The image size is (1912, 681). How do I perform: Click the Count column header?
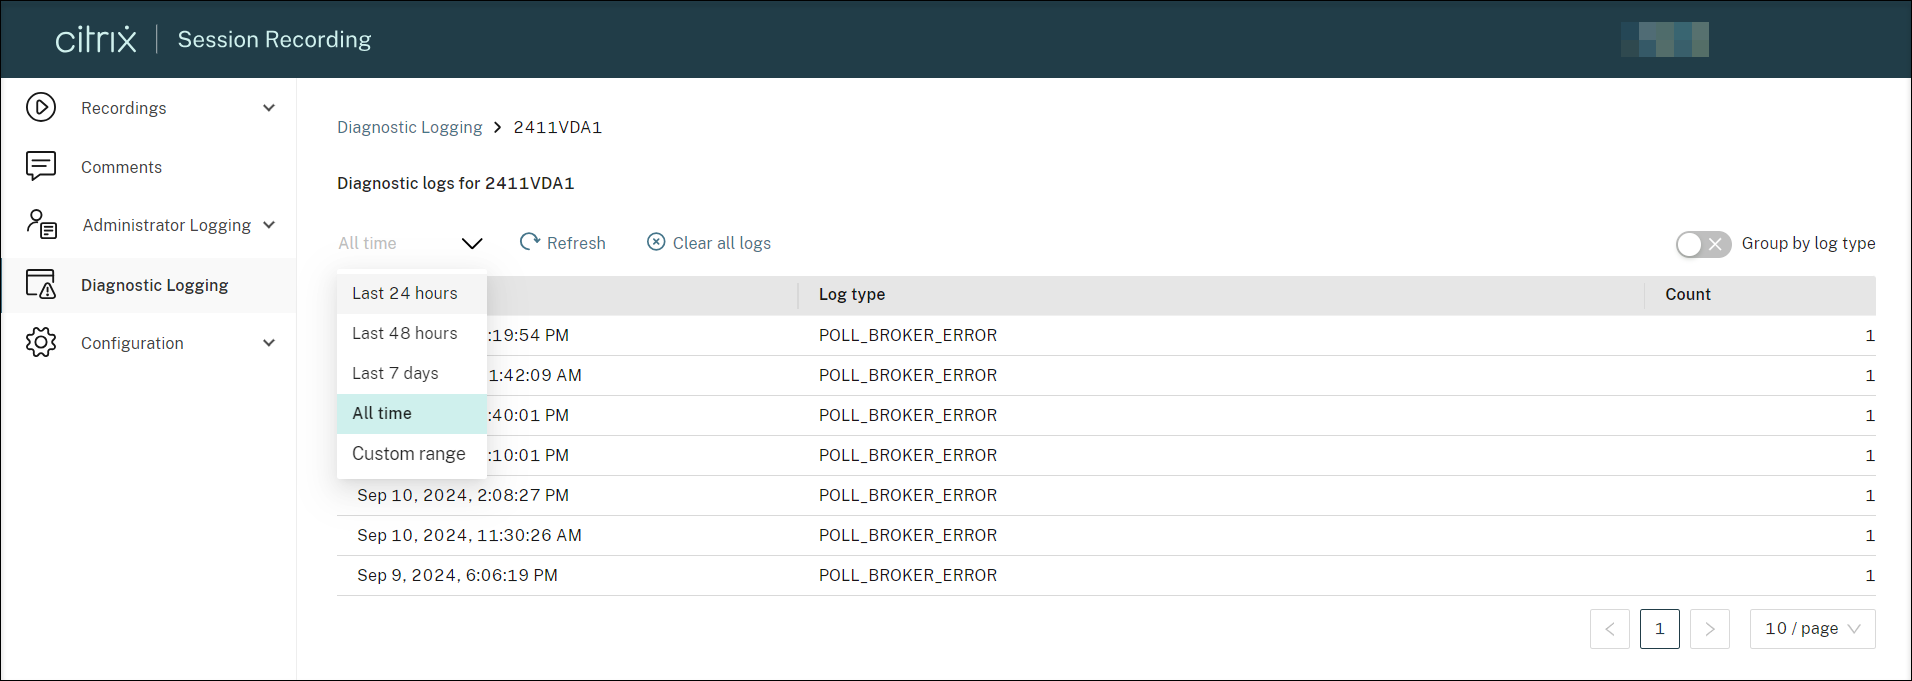[1687, 294]
